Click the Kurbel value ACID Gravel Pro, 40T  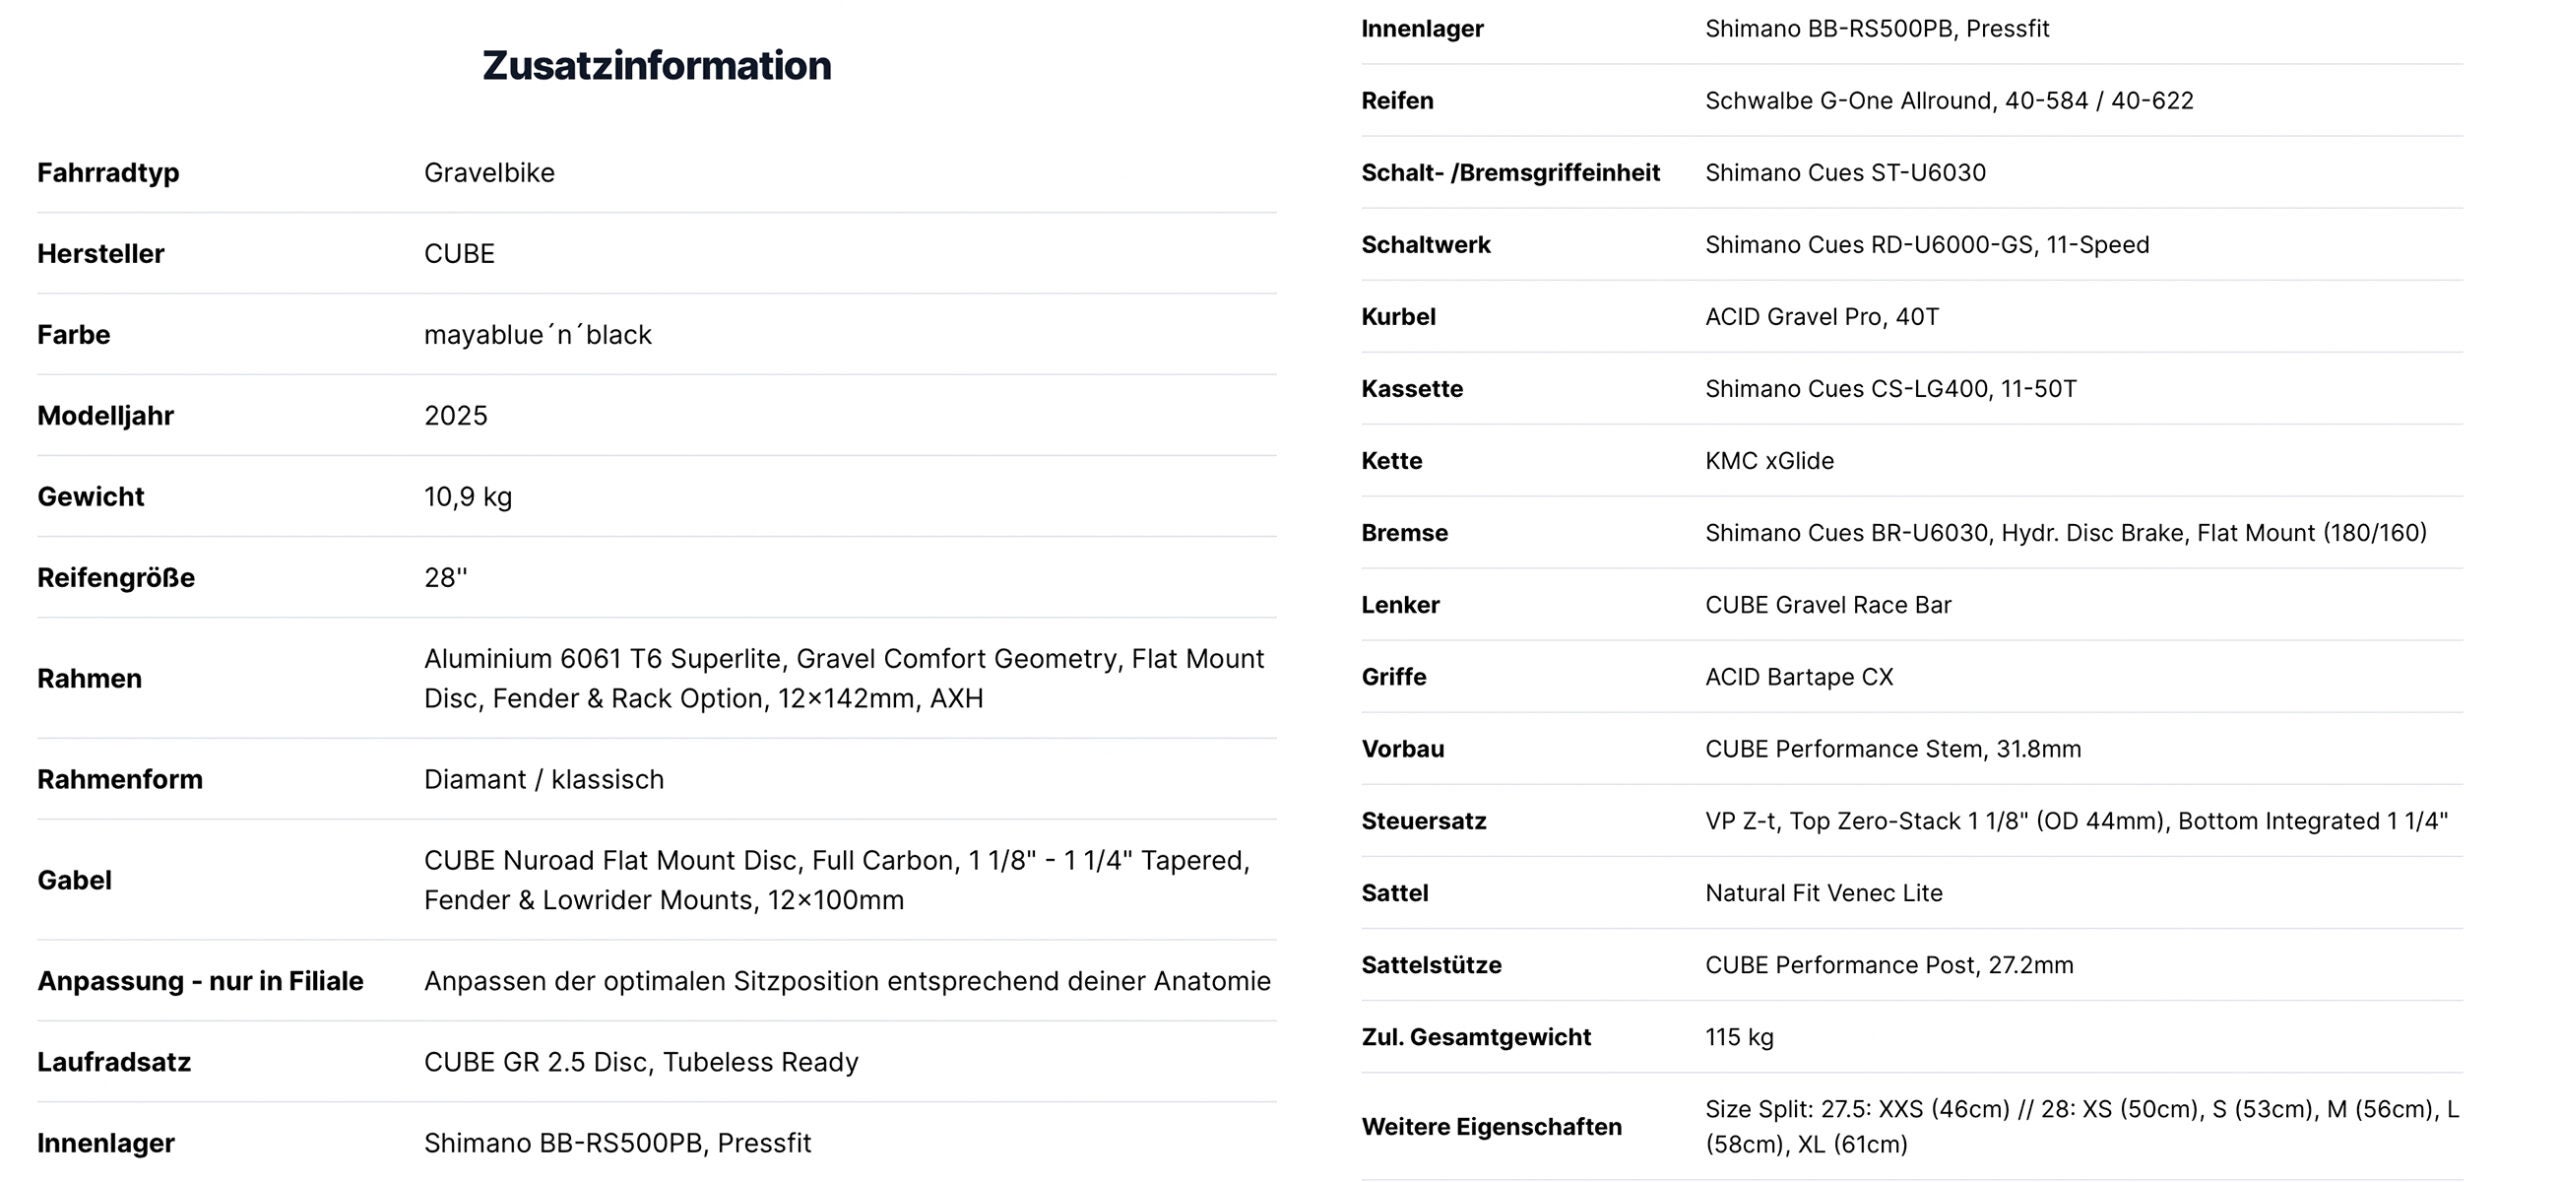point(1821,316)
